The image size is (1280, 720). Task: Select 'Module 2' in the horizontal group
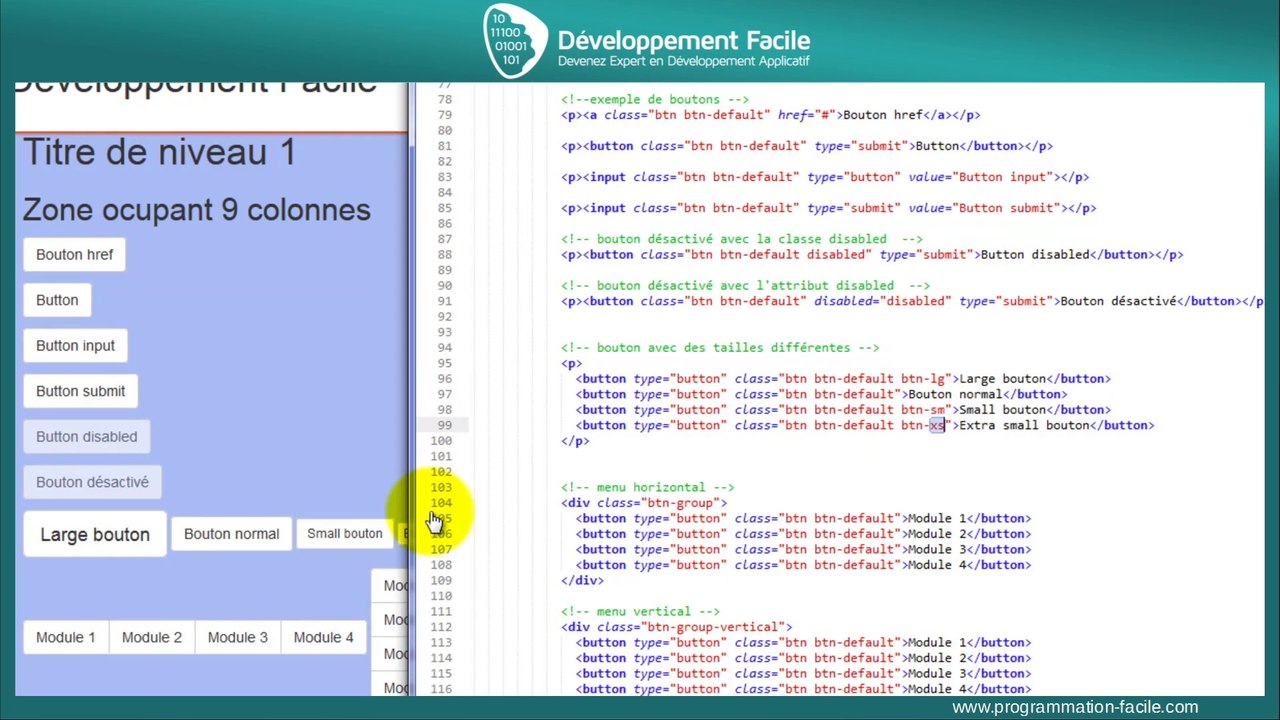(152, 637)
